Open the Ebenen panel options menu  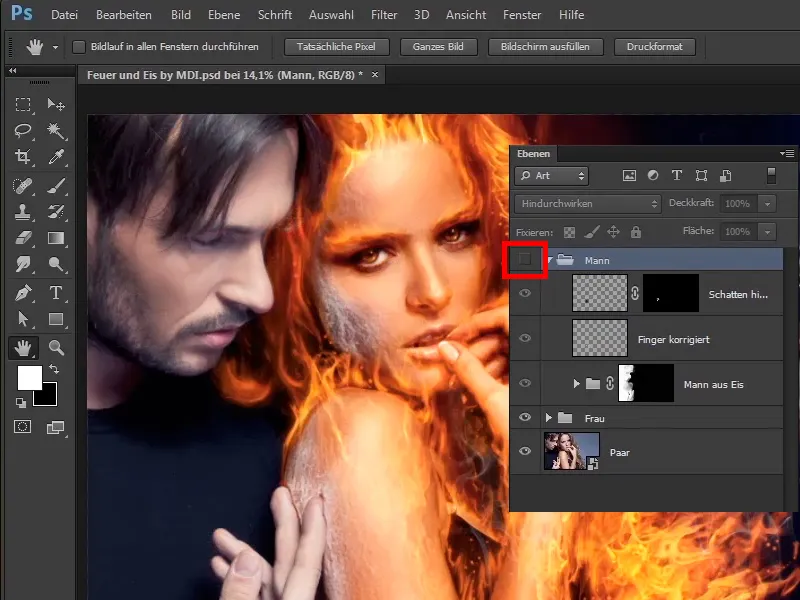787,153
